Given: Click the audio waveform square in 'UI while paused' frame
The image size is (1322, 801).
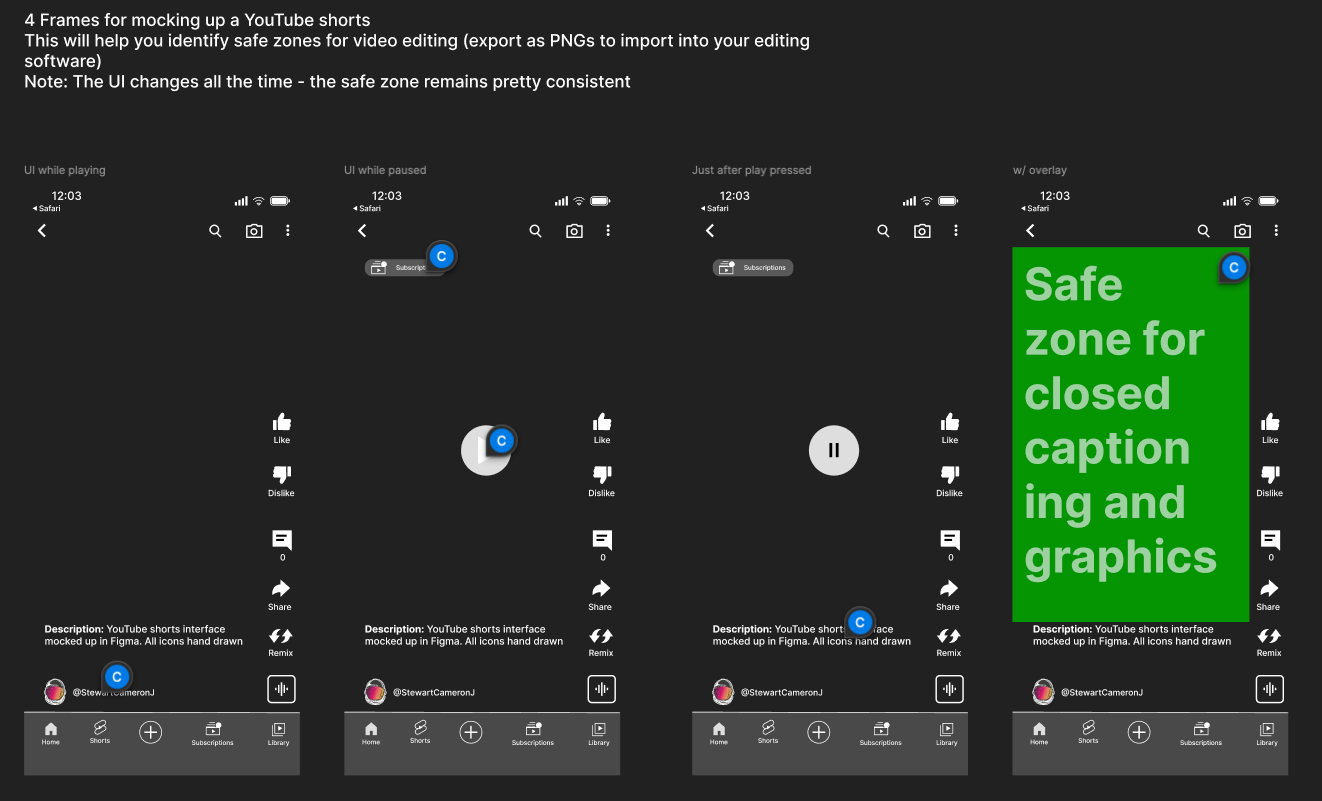Looking at the screenshot, I should [601, 689].
